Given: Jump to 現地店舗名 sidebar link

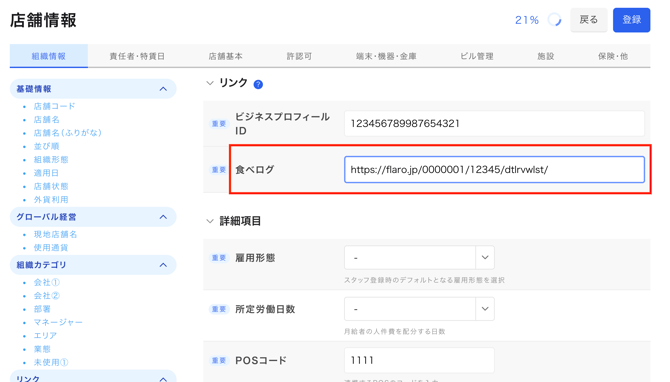Looking at the screenshot, I should [x=56, y=234].
